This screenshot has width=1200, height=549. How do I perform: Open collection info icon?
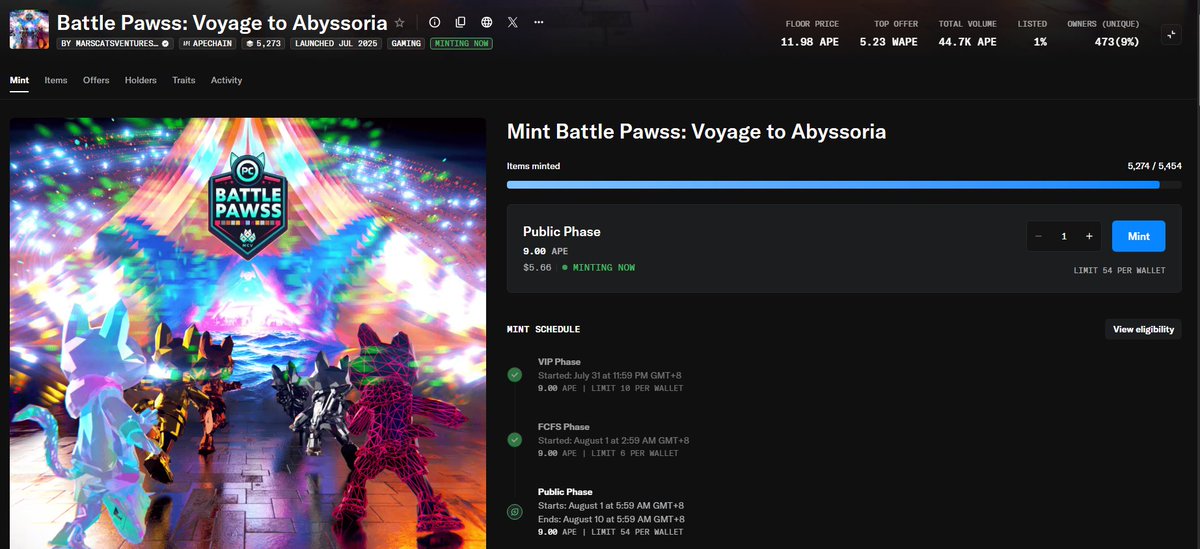click(x=434, y=22)
